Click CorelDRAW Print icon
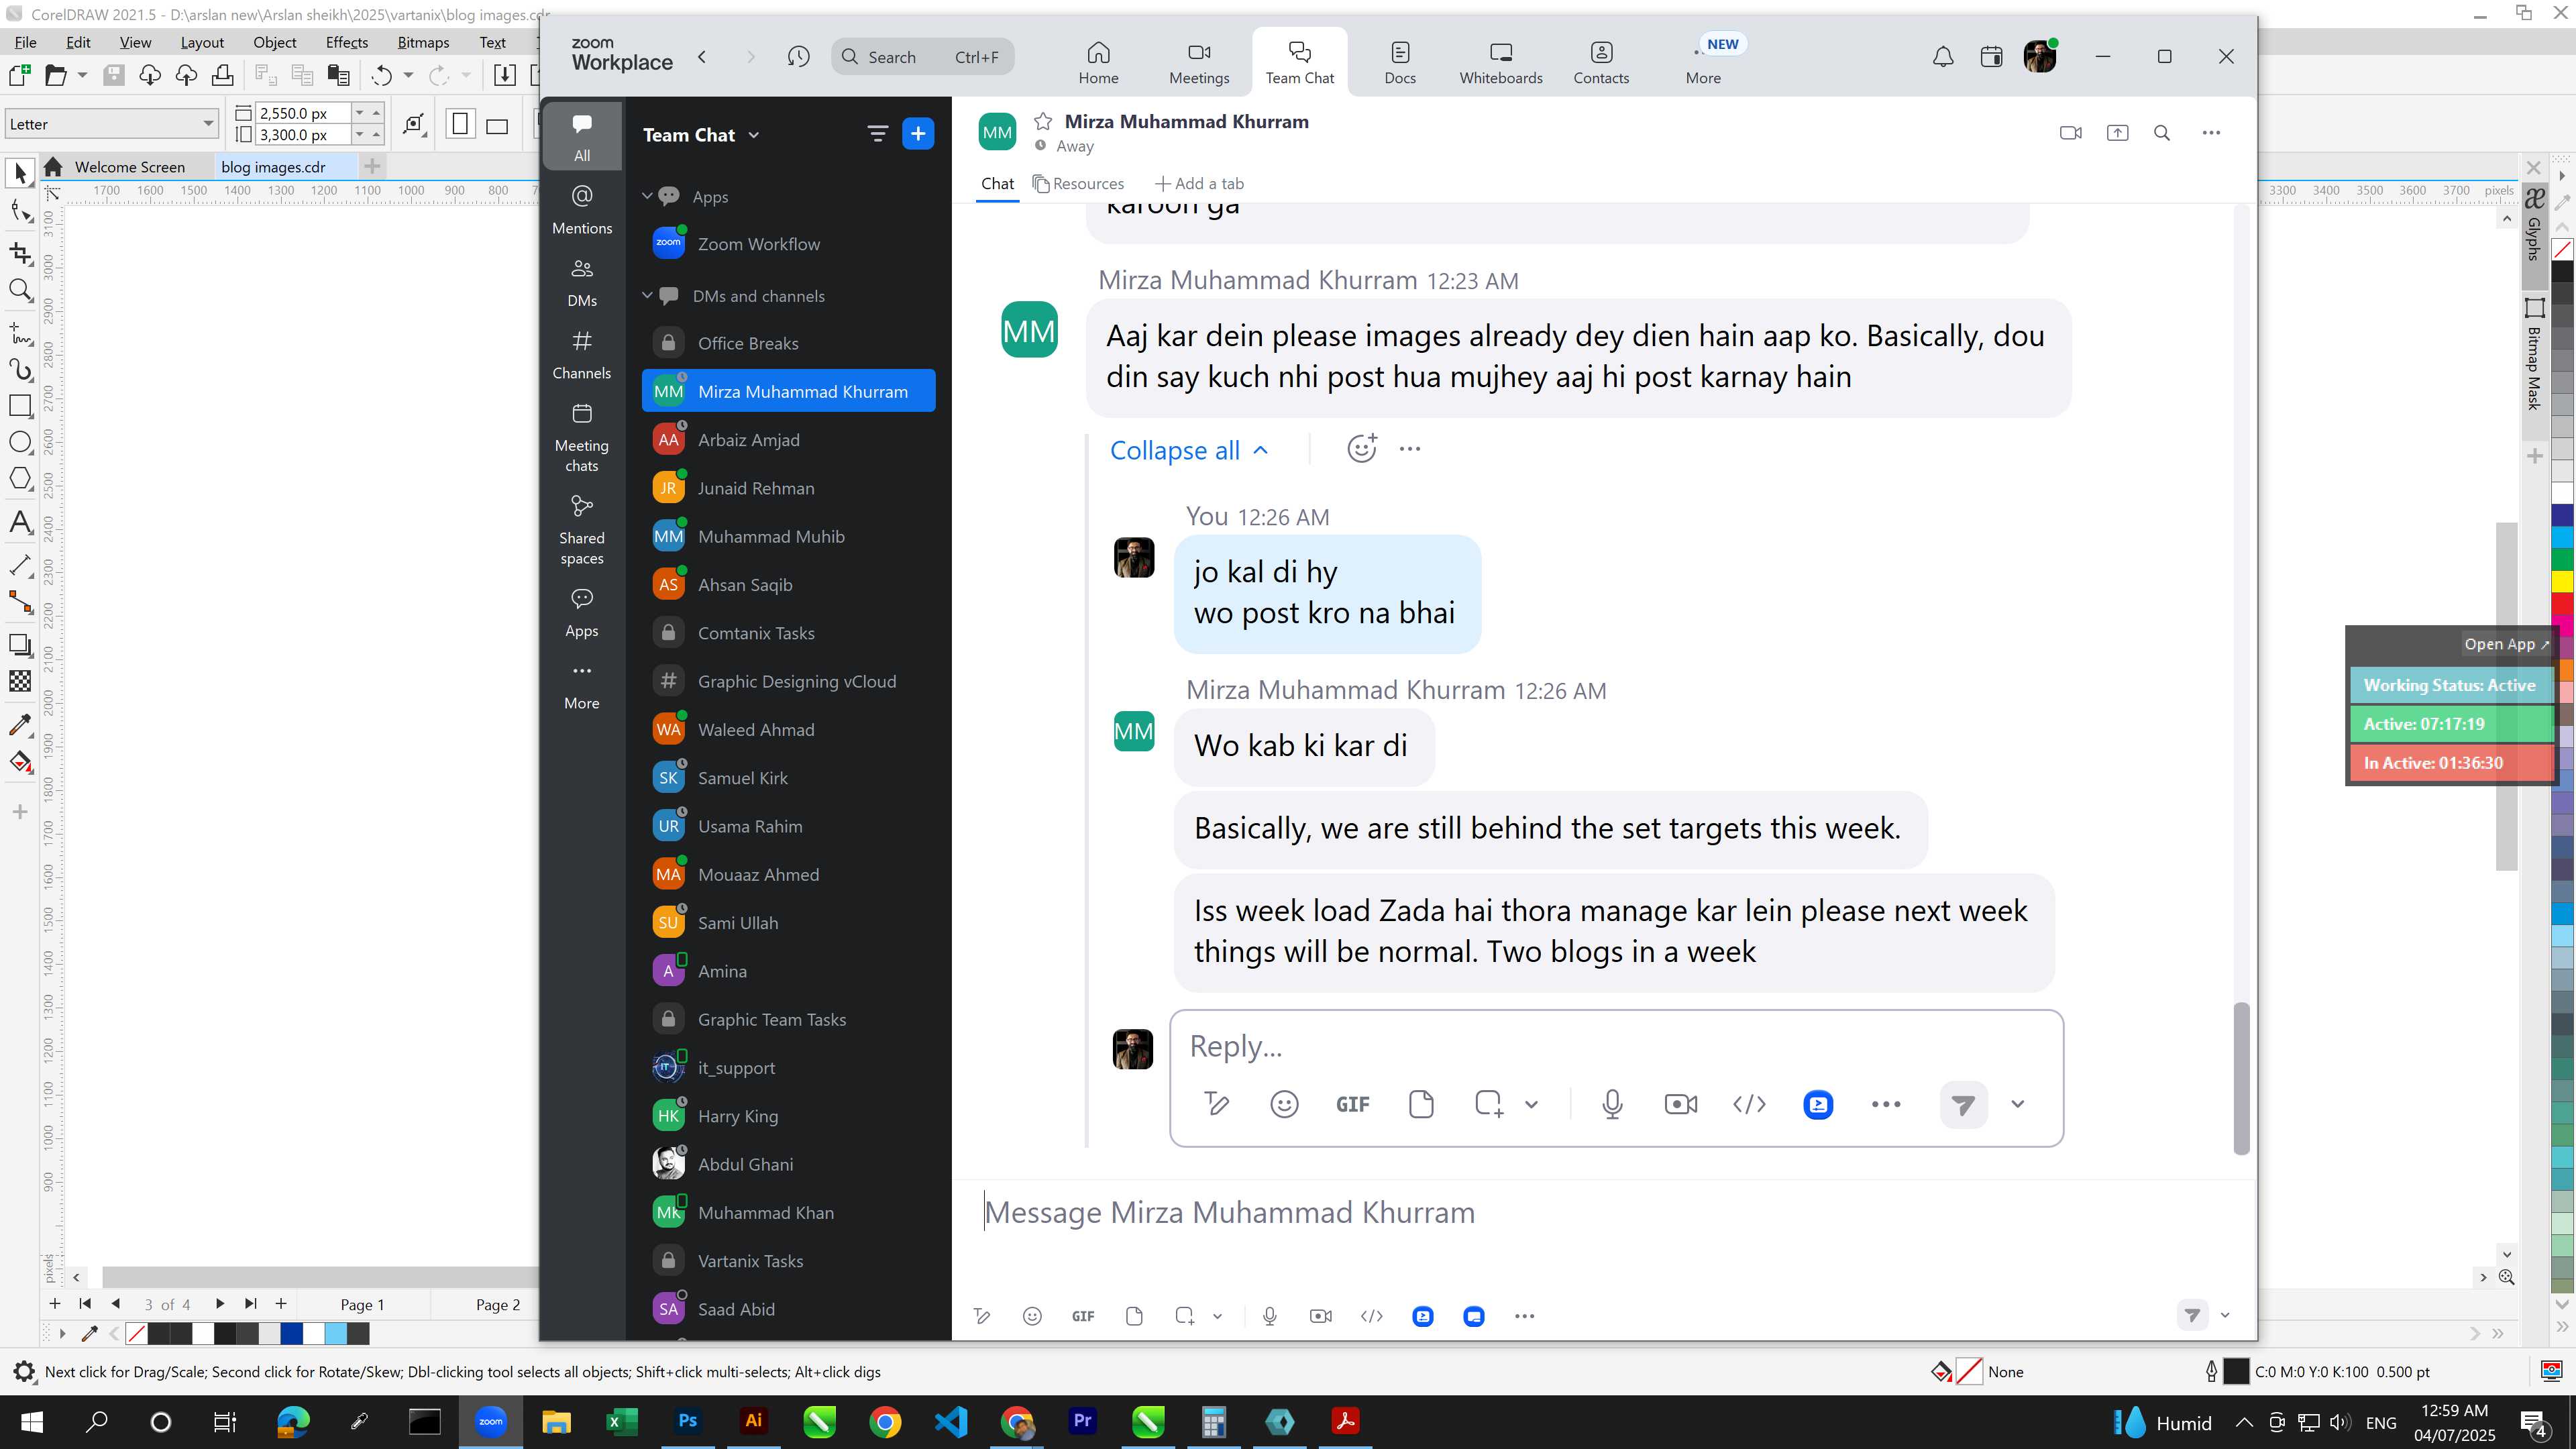The image size is (2576, 1449). pos(223,75)
